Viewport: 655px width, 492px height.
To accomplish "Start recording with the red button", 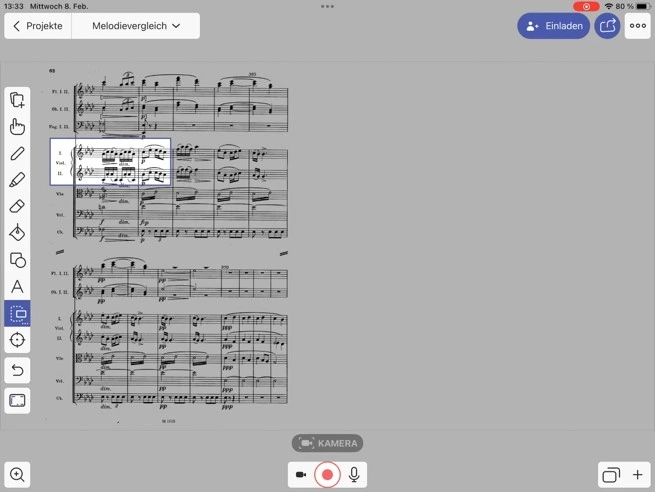I will [x=327, y=475].
